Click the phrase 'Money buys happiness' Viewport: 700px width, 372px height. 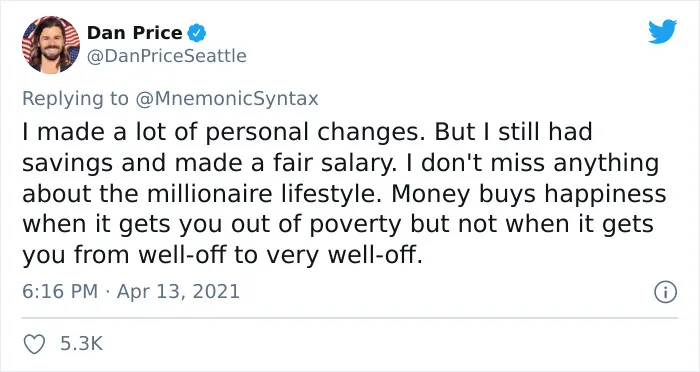click(x=529, y=194)
